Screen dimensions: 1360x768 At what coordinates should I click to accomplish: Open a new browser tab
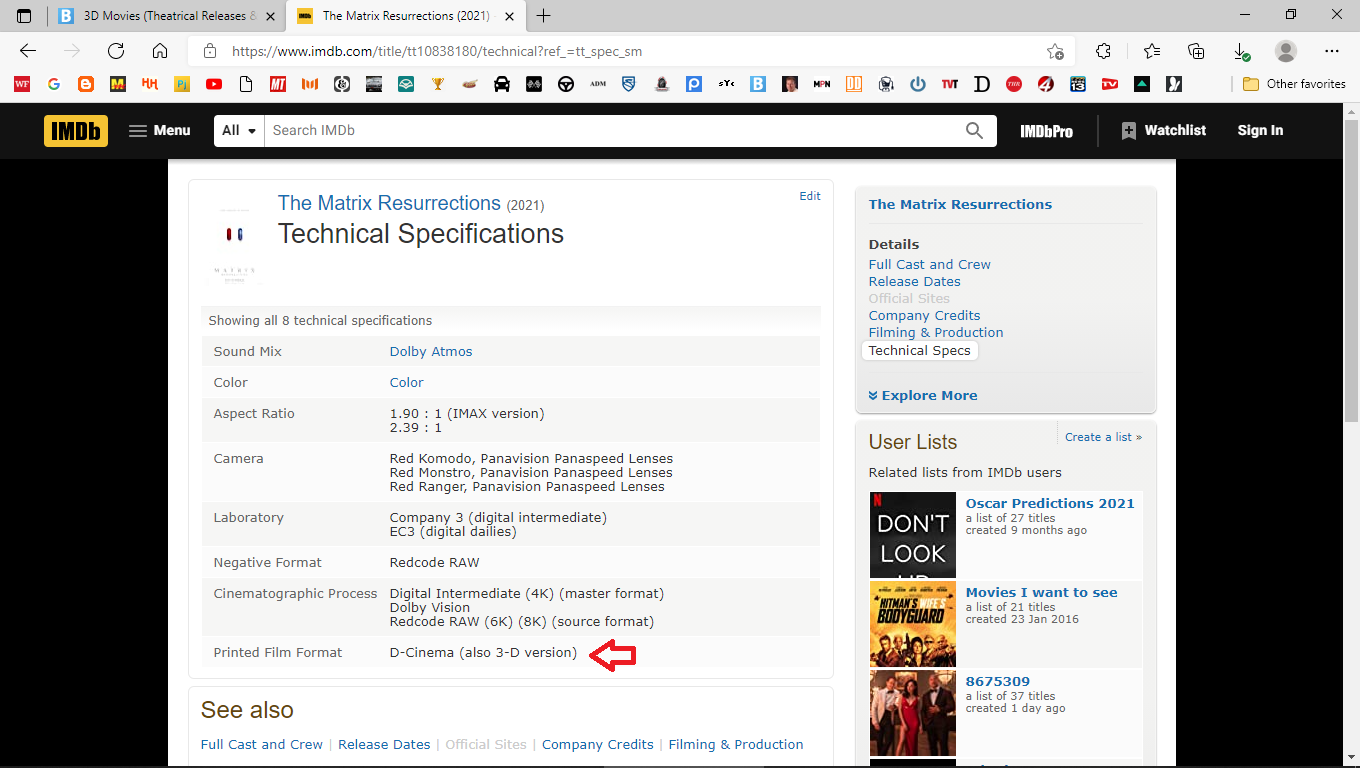tap(543, 16)
